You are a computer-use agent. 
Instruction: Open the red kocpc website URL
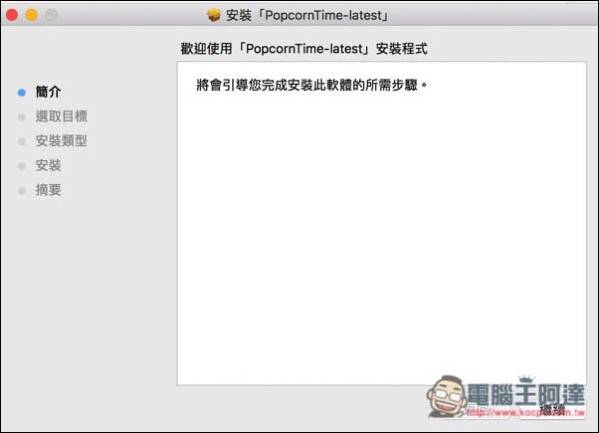pos(526,412)
